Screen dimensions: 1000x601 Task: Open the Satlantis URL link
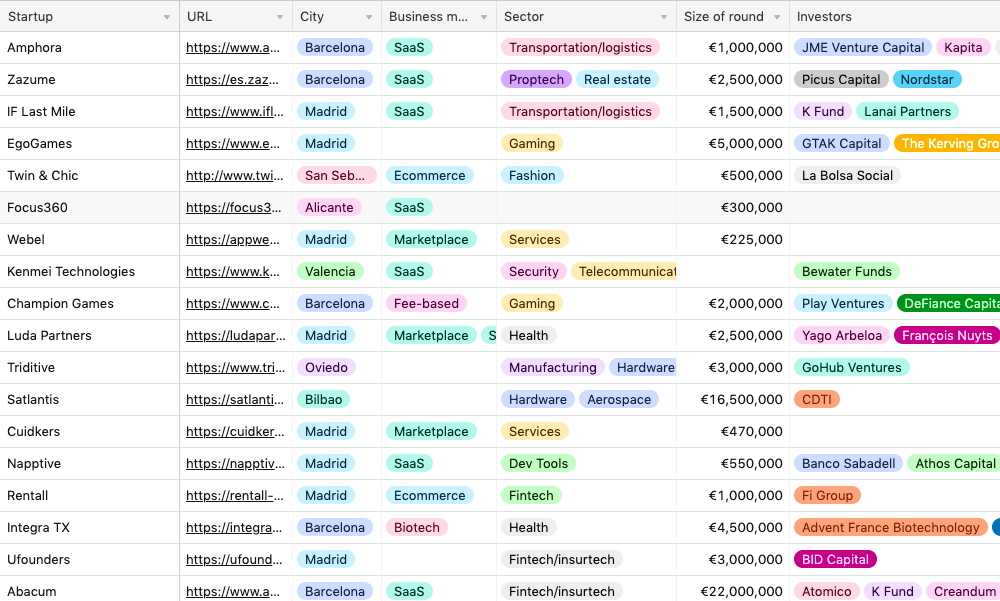point(235,399)
